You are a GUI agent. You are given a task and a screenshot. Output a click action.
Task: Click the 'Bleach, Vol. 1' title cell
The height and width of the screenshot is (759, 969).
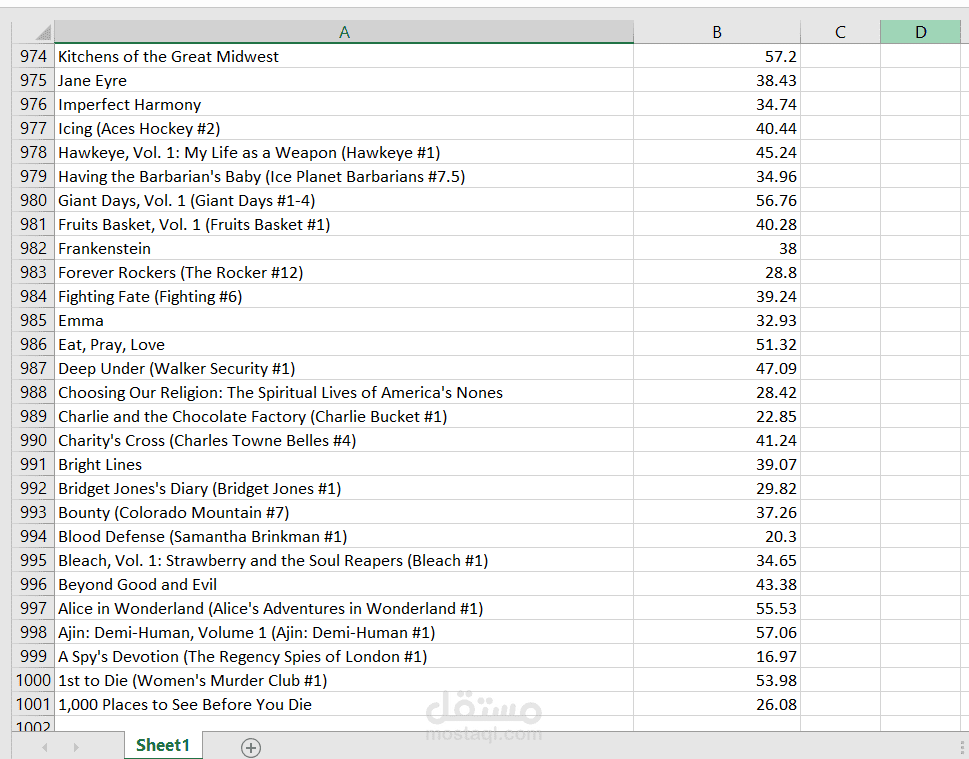click(344, 560)
